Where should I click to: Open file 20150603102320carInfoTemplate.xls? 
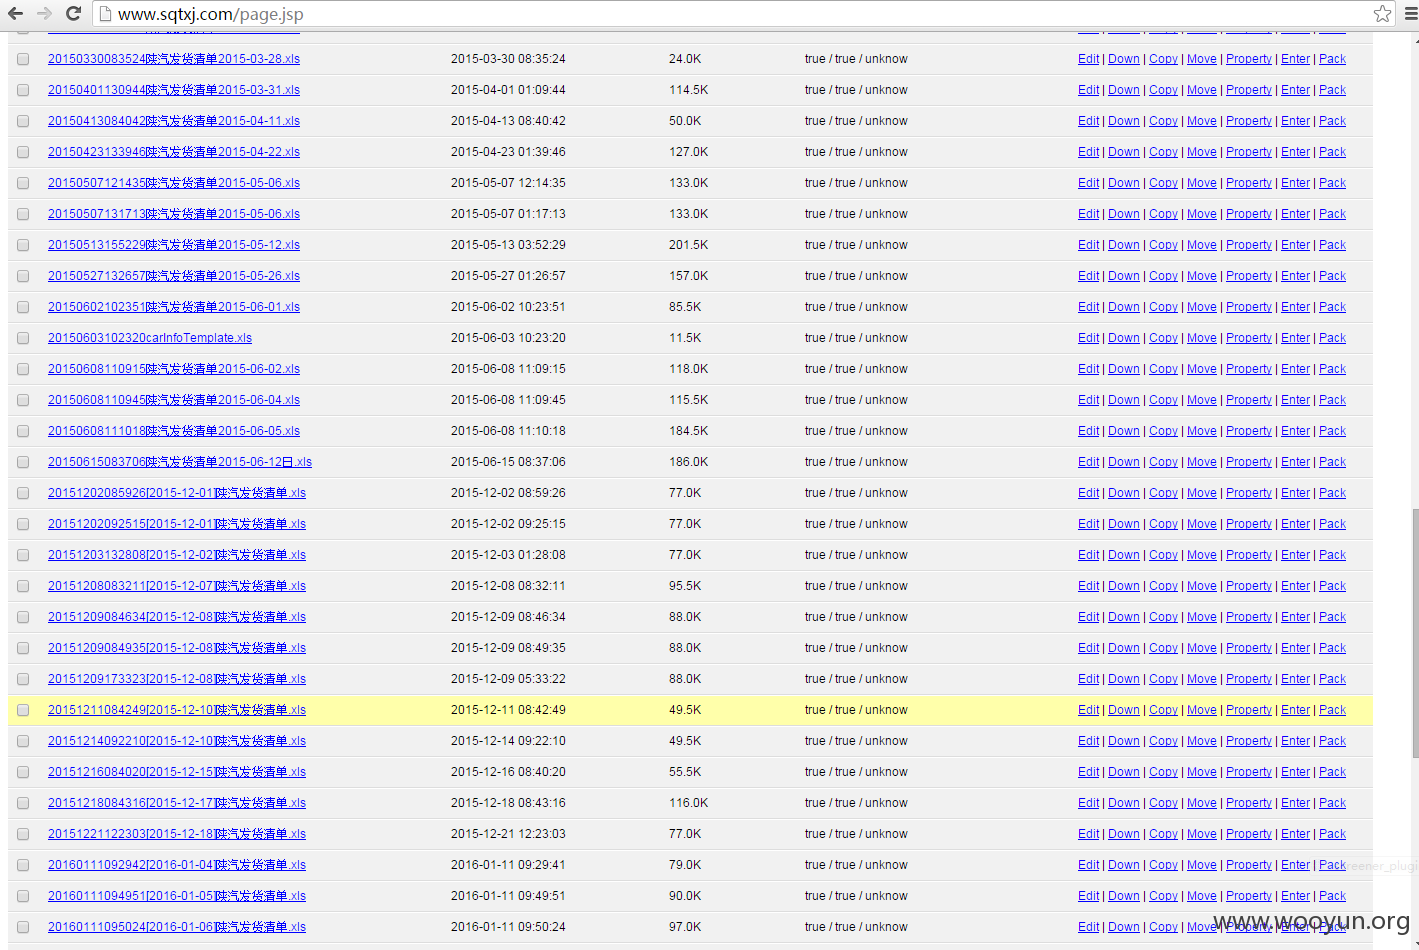click(x=150, y=338)
